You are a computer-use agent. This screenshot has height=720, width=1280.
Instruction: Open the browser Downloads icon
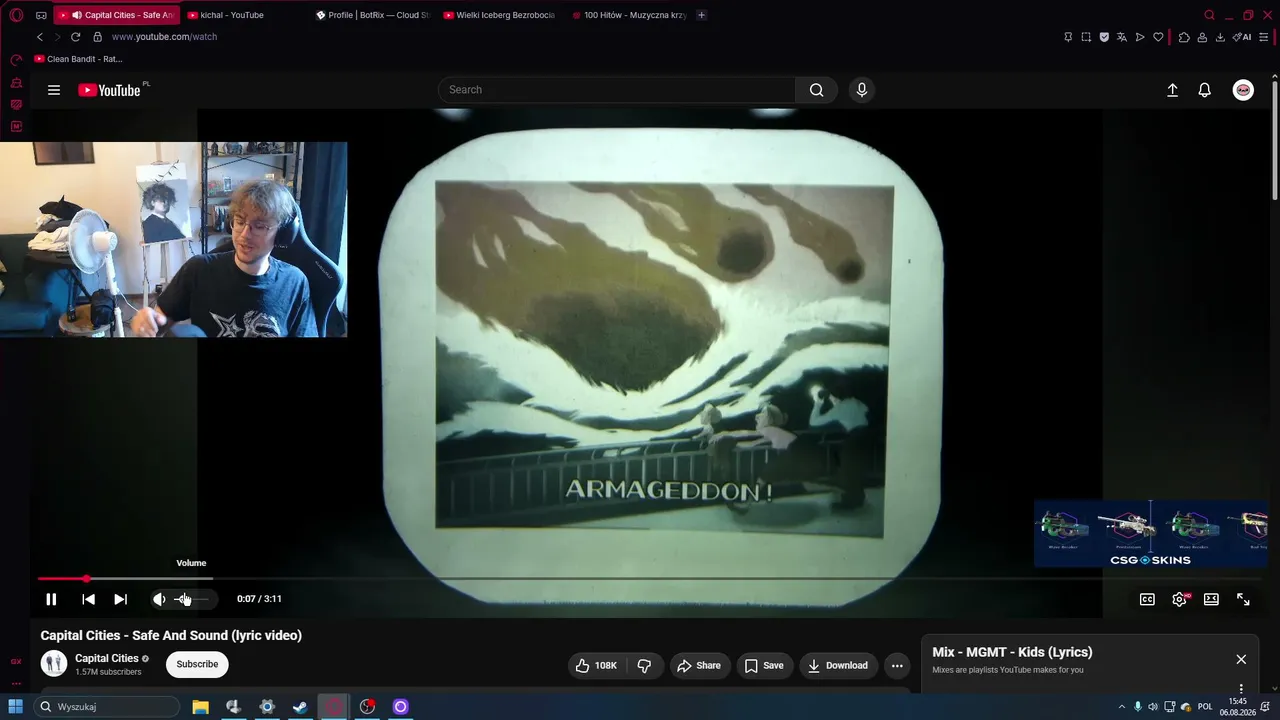[1220, 37]
